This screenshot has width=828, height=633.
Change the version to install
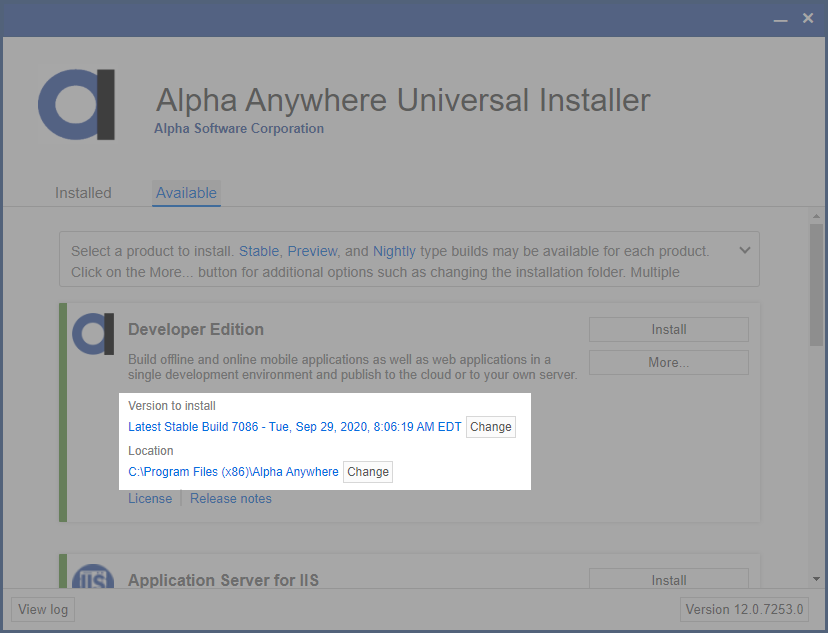tap(491, 427)
